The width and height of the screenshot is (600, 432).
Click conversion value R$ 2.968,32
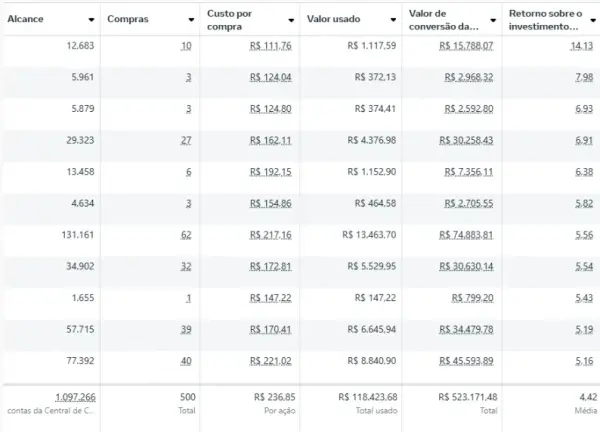(469, 77)
